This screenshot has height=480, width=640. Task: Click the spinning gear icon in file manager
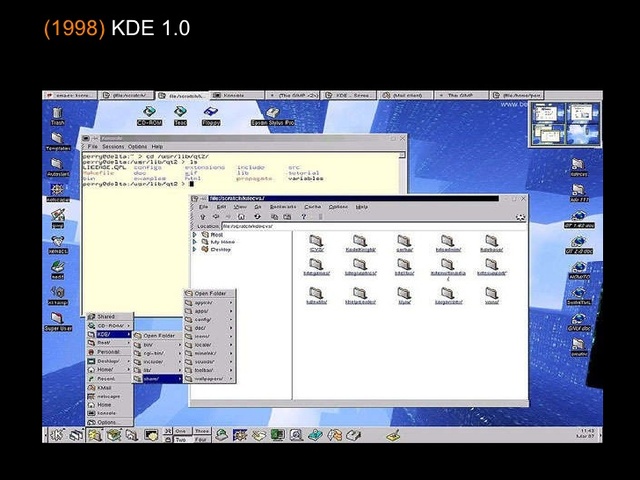coord(520,217)
